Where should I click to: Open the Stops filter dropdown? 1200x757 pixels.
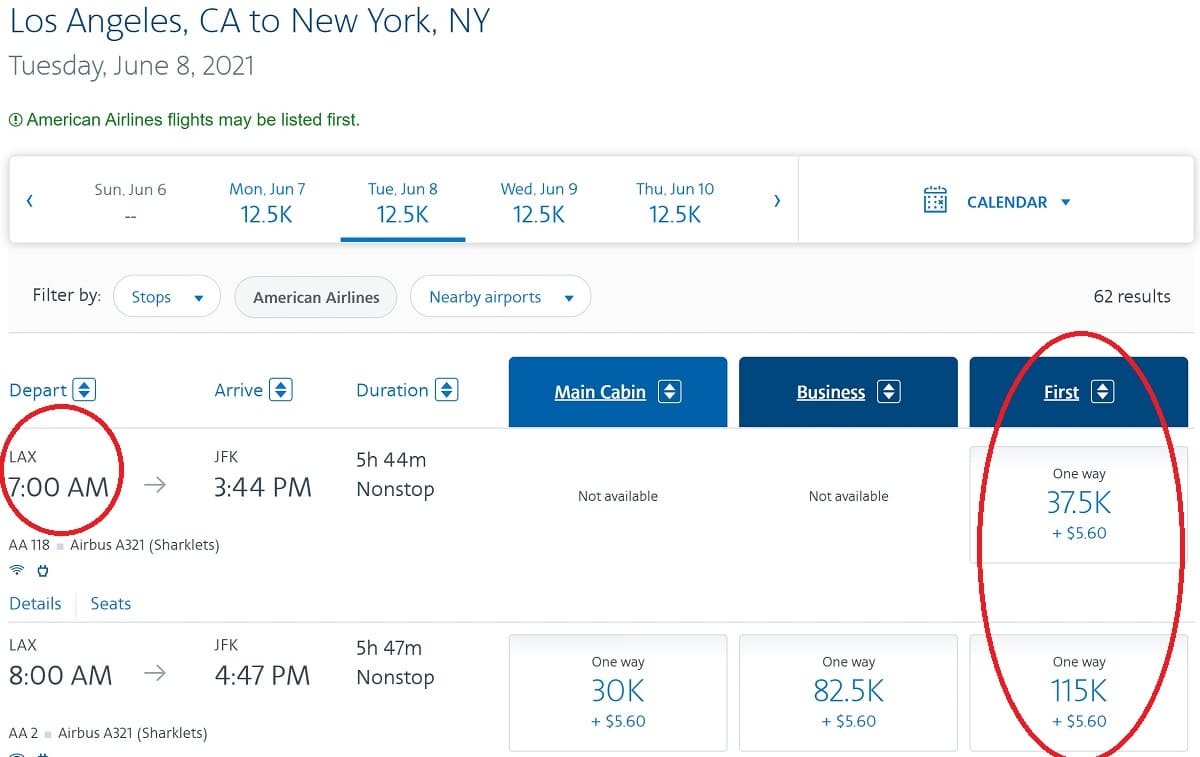[x=167, y=297]
